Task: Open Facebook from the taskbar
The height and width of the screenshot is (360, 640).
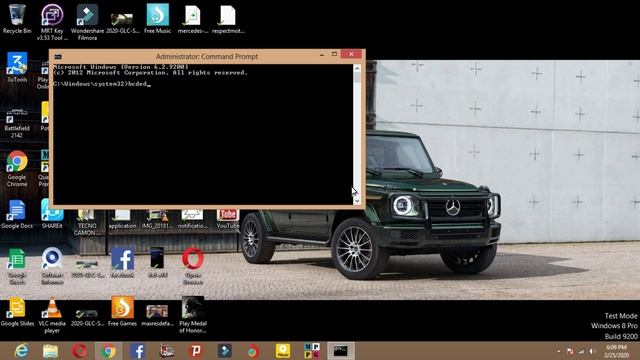Action: pyautogui.click(x=138, y=351)
